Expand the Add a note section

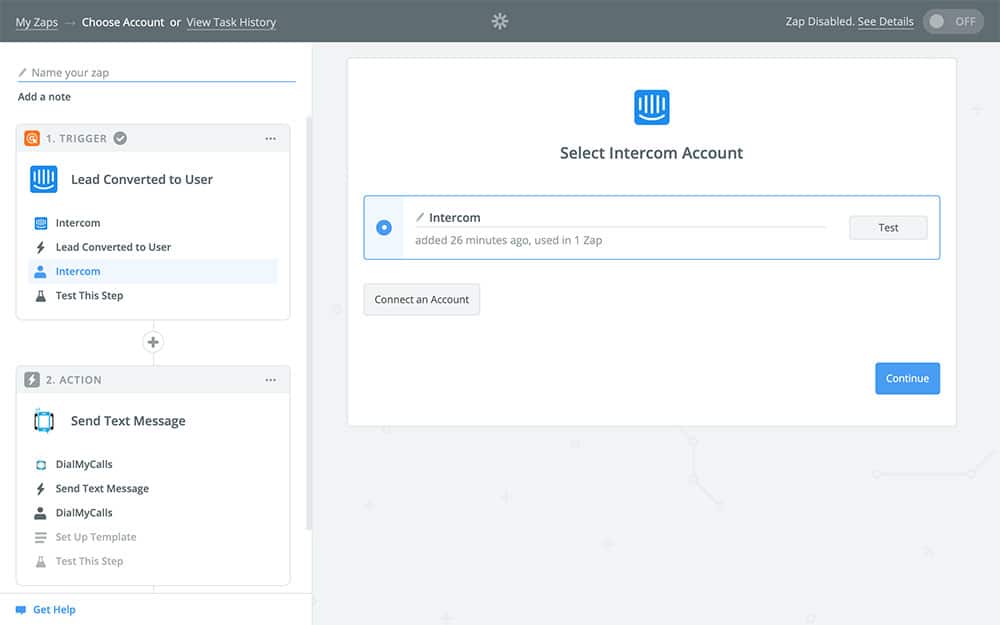pyautogui.click(x=44, y=97)
